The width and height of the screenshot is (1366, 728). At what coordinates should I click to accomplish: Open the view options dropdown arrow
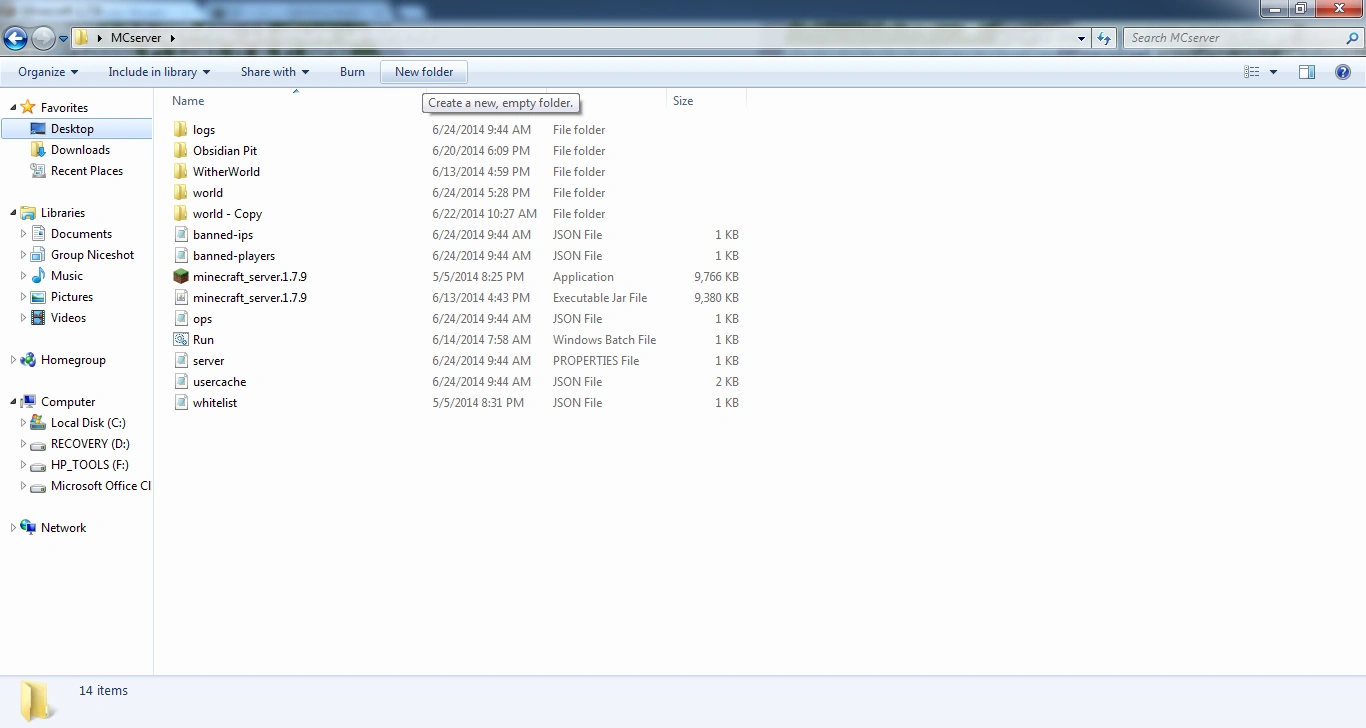click(x=1273, y=72)
